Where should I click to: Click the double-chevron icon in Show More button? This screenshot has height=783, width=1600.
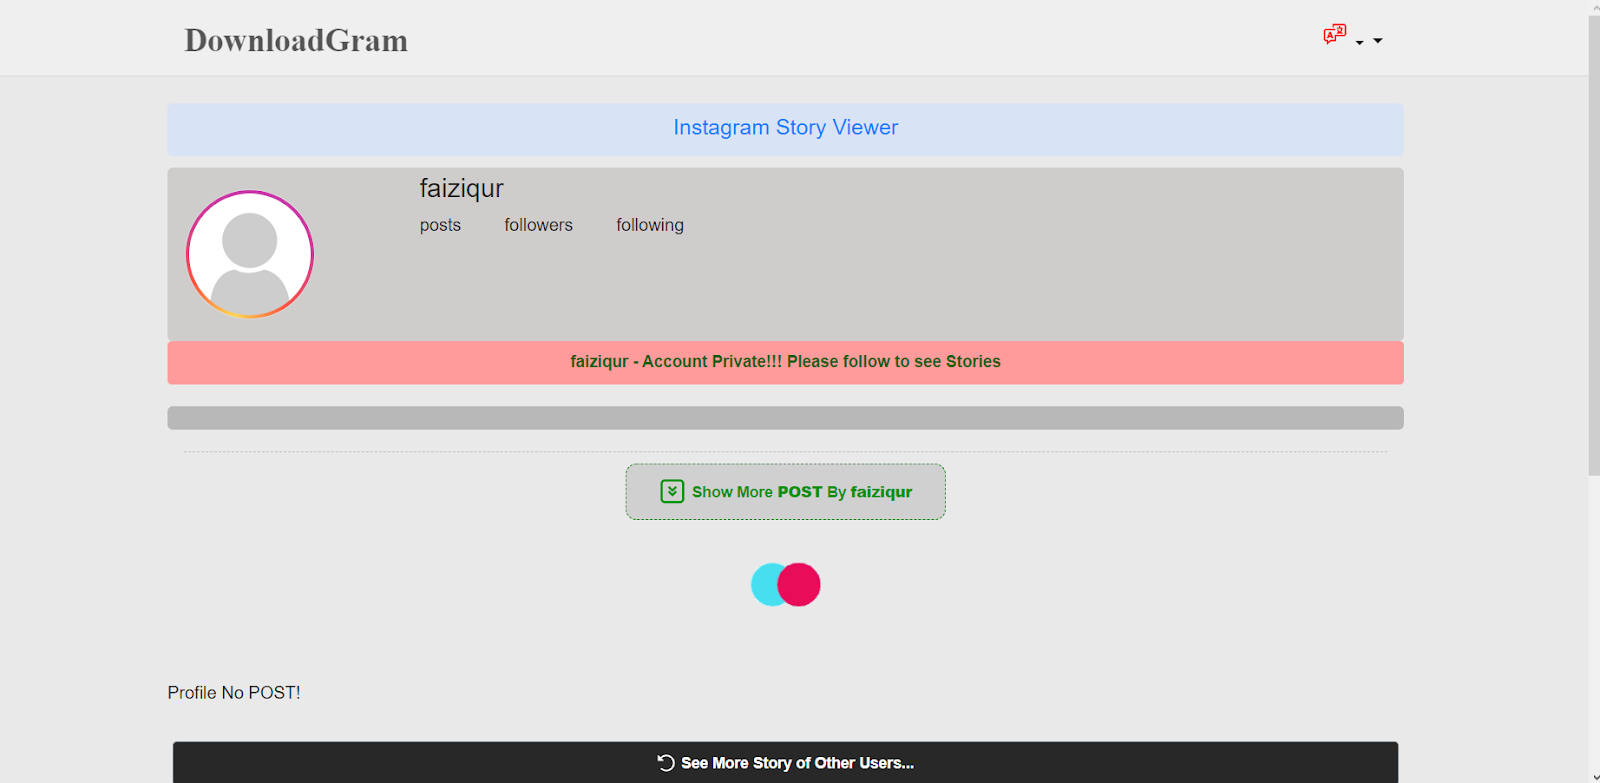(x=672, y=491)
